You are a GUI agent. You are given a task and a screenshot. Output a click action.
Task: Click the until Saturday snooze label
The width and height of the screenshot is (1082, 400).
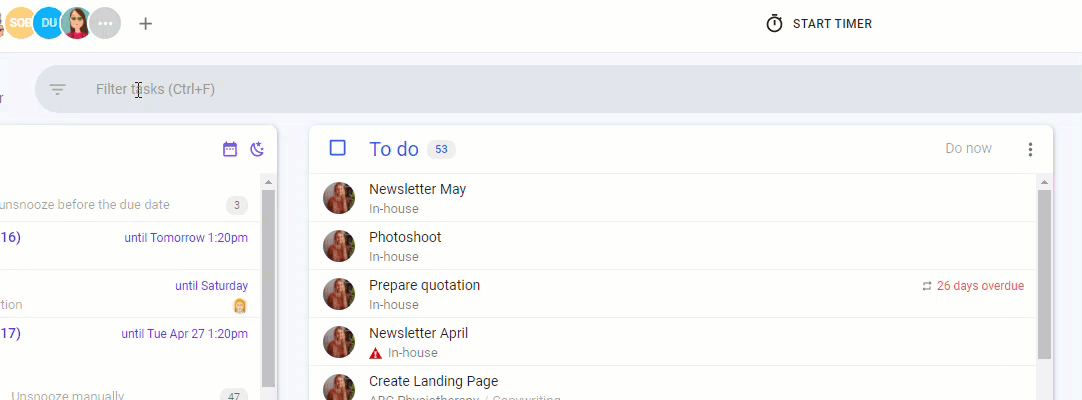tap(211, 286)
